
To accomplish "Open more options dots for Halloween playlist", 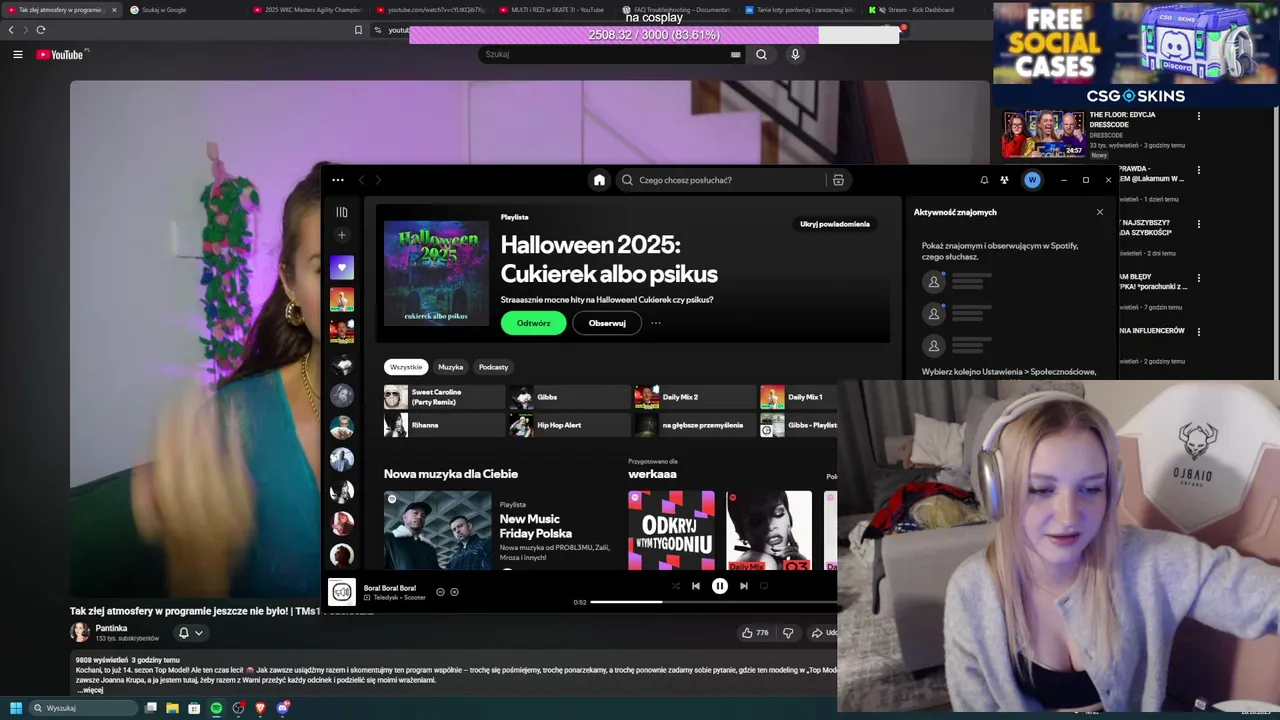I will (x=656, y=323).
